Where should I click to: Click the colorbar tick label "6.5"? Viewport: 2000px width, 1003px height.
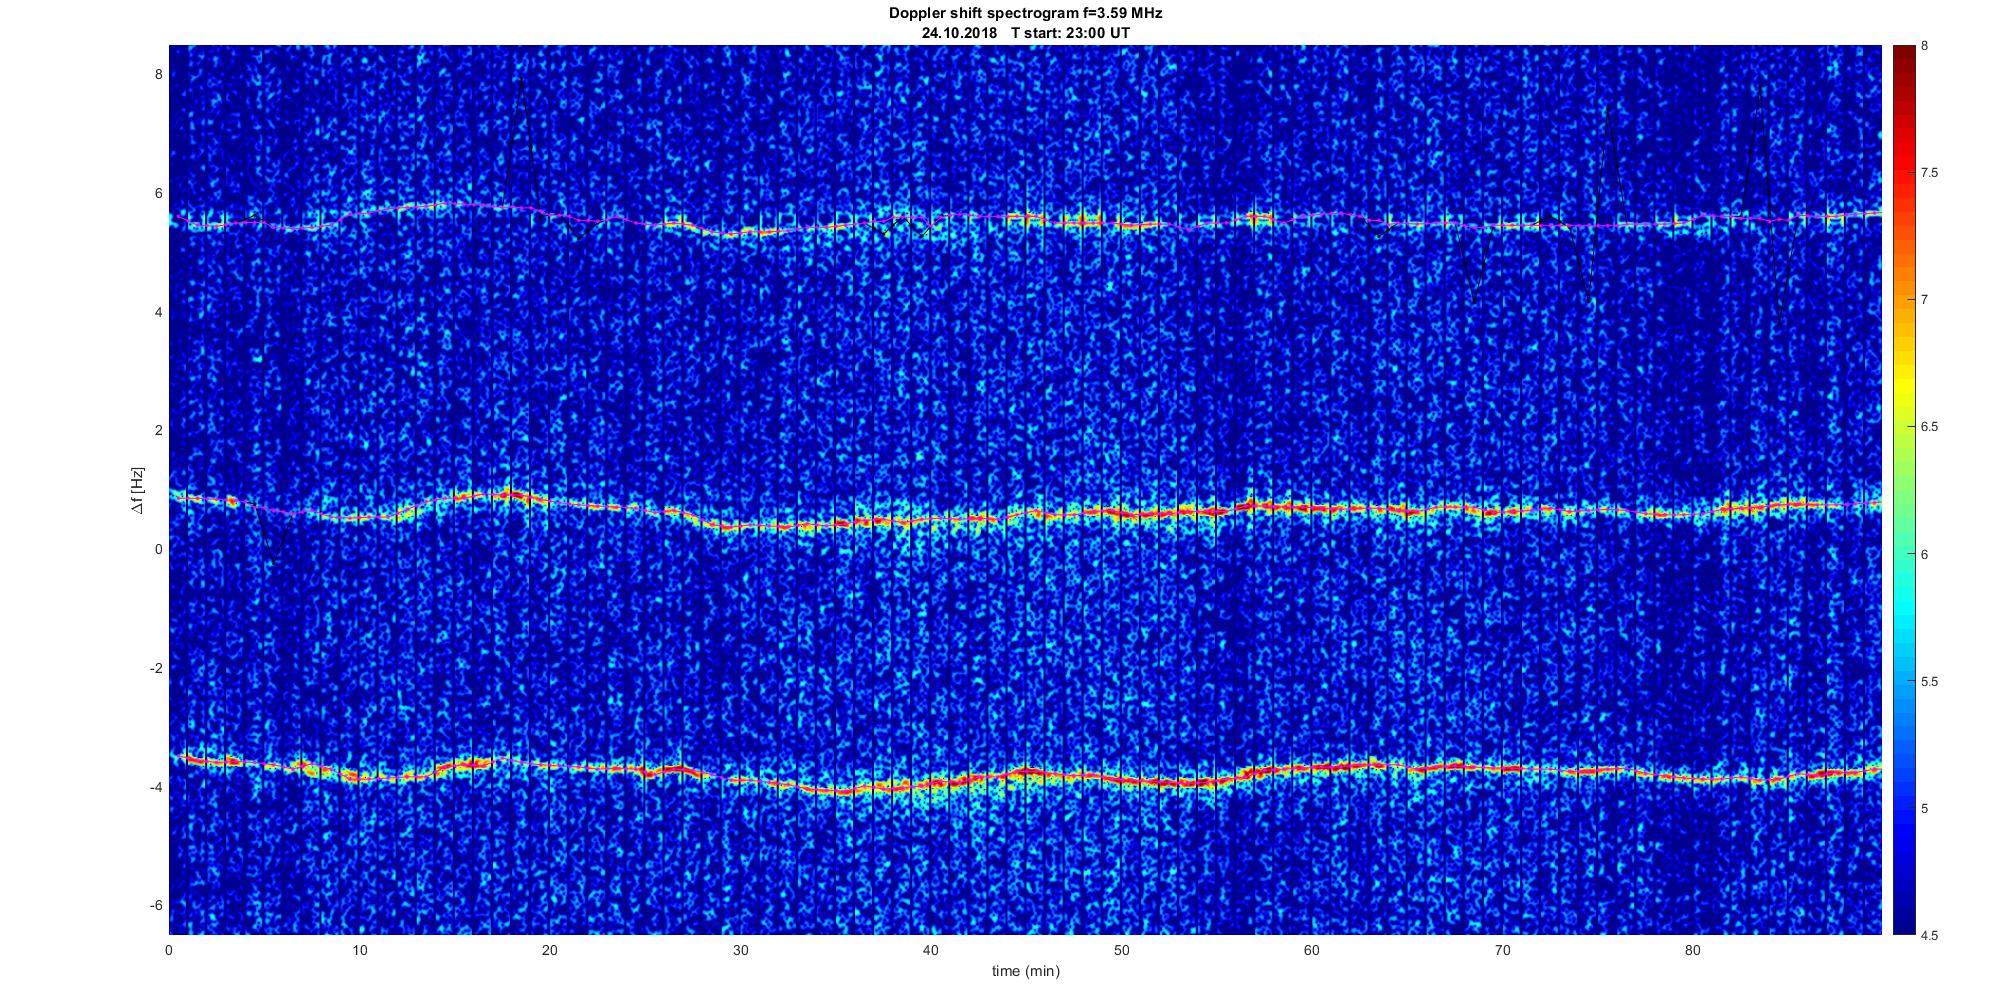[x=1930, y=427]
